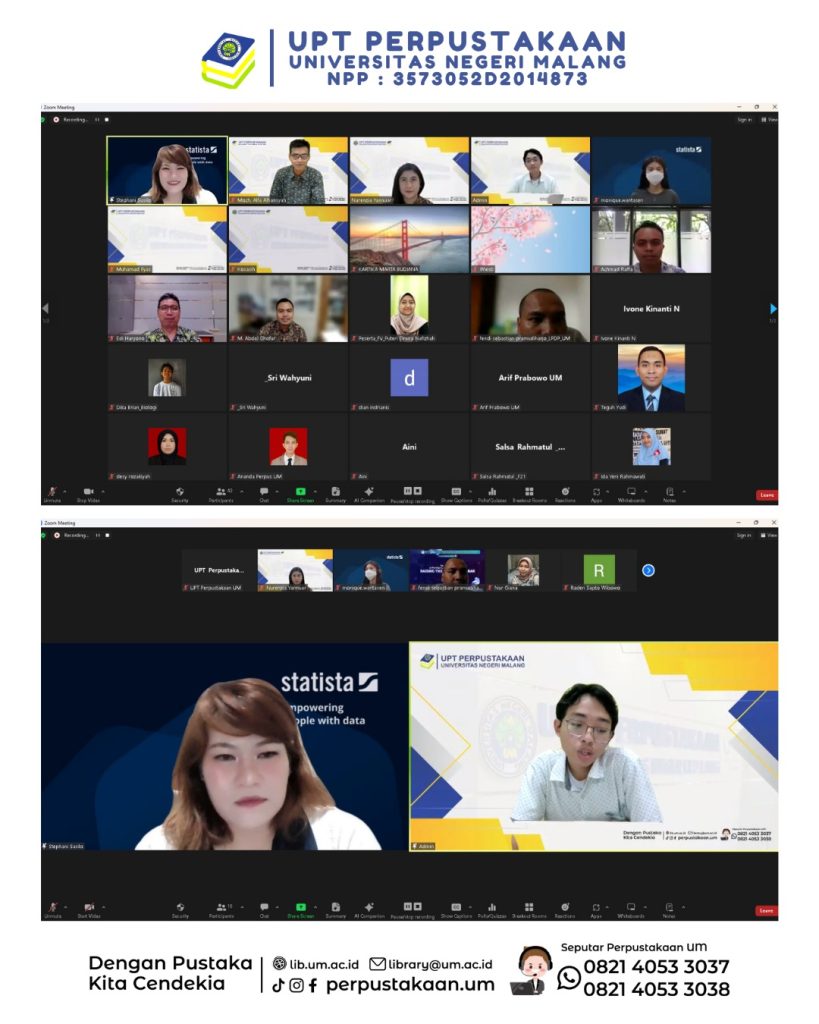Click Show Captions in the gallery-view Zoom toolbar

coord(456,494)
